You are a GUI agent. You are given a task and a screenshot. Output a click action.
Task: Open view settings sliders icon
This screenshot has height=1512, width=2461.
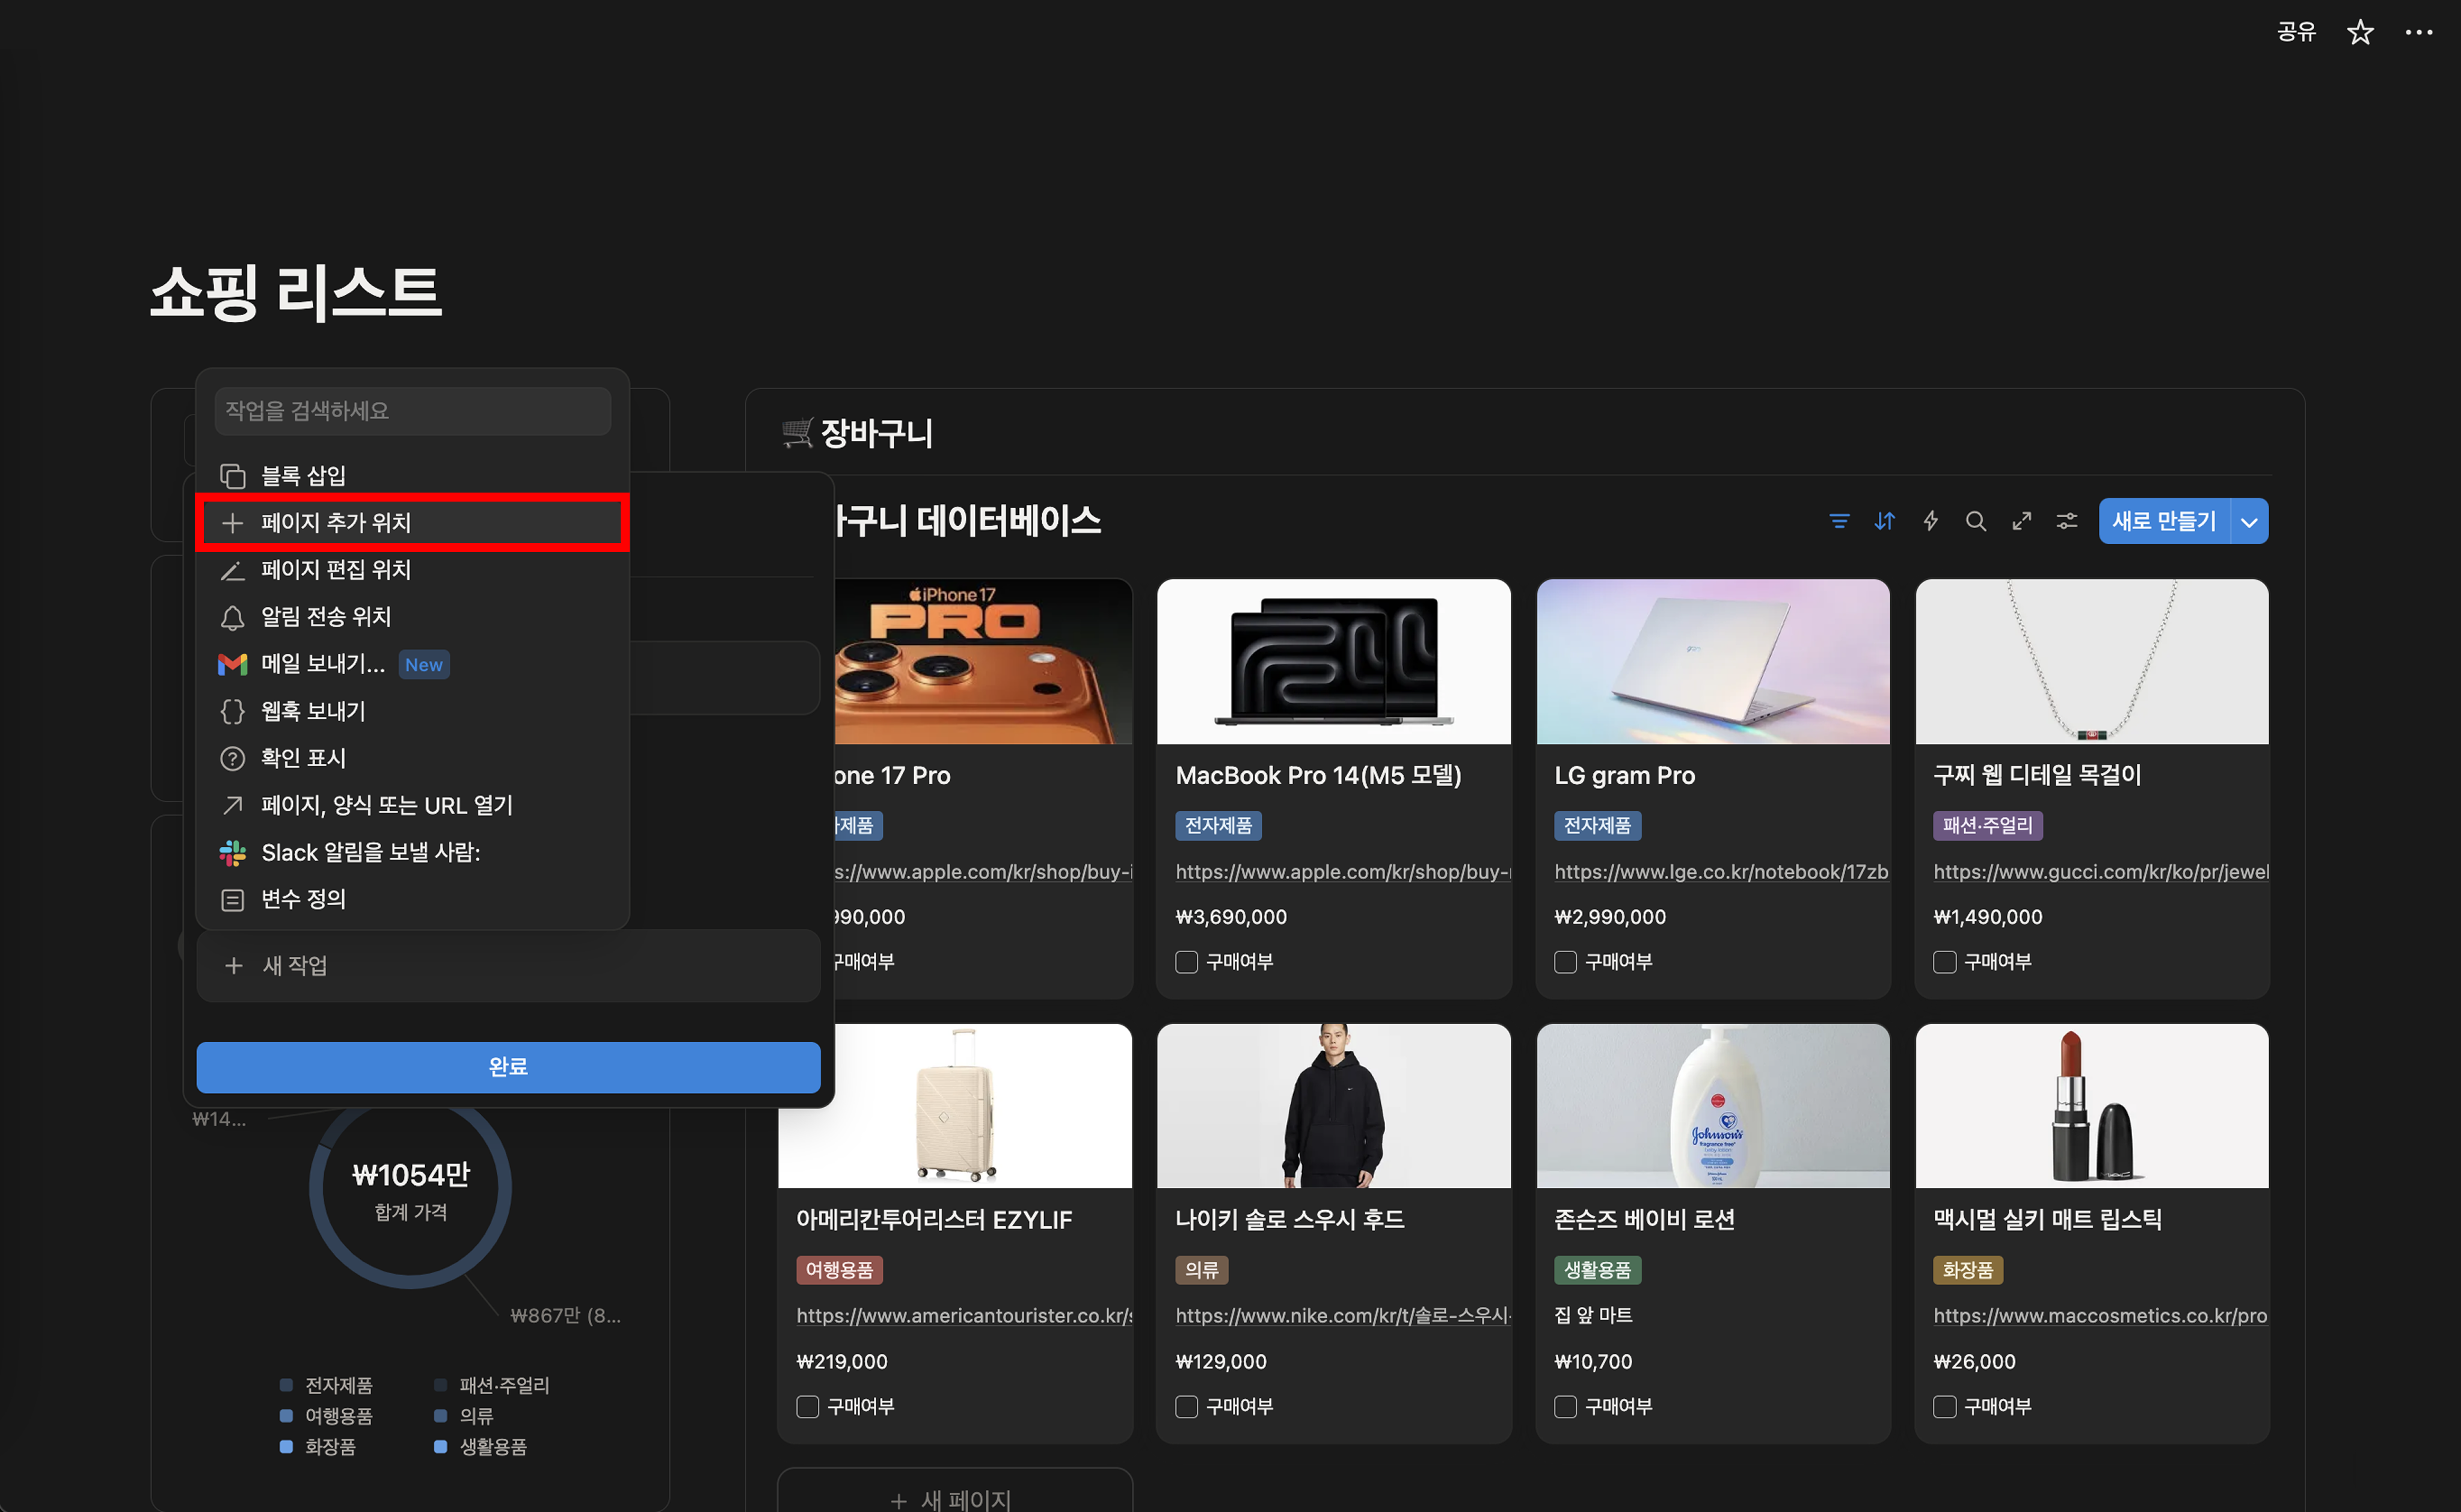coord(2066,521)
